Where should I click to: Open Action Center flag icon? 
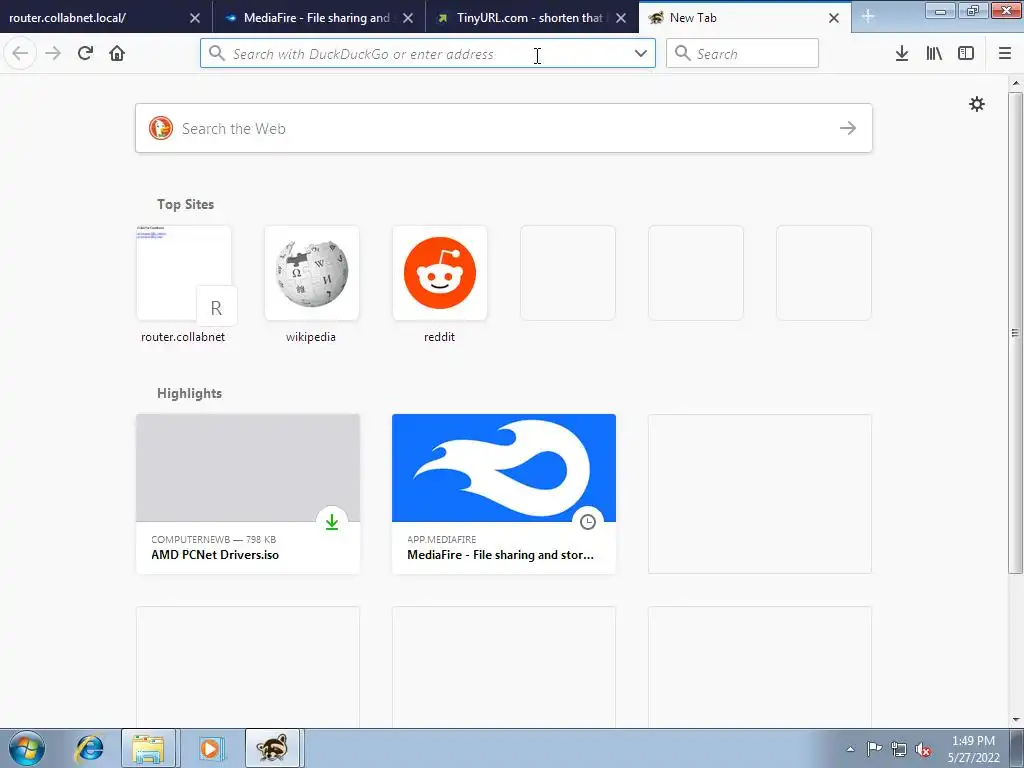point(874,749)
